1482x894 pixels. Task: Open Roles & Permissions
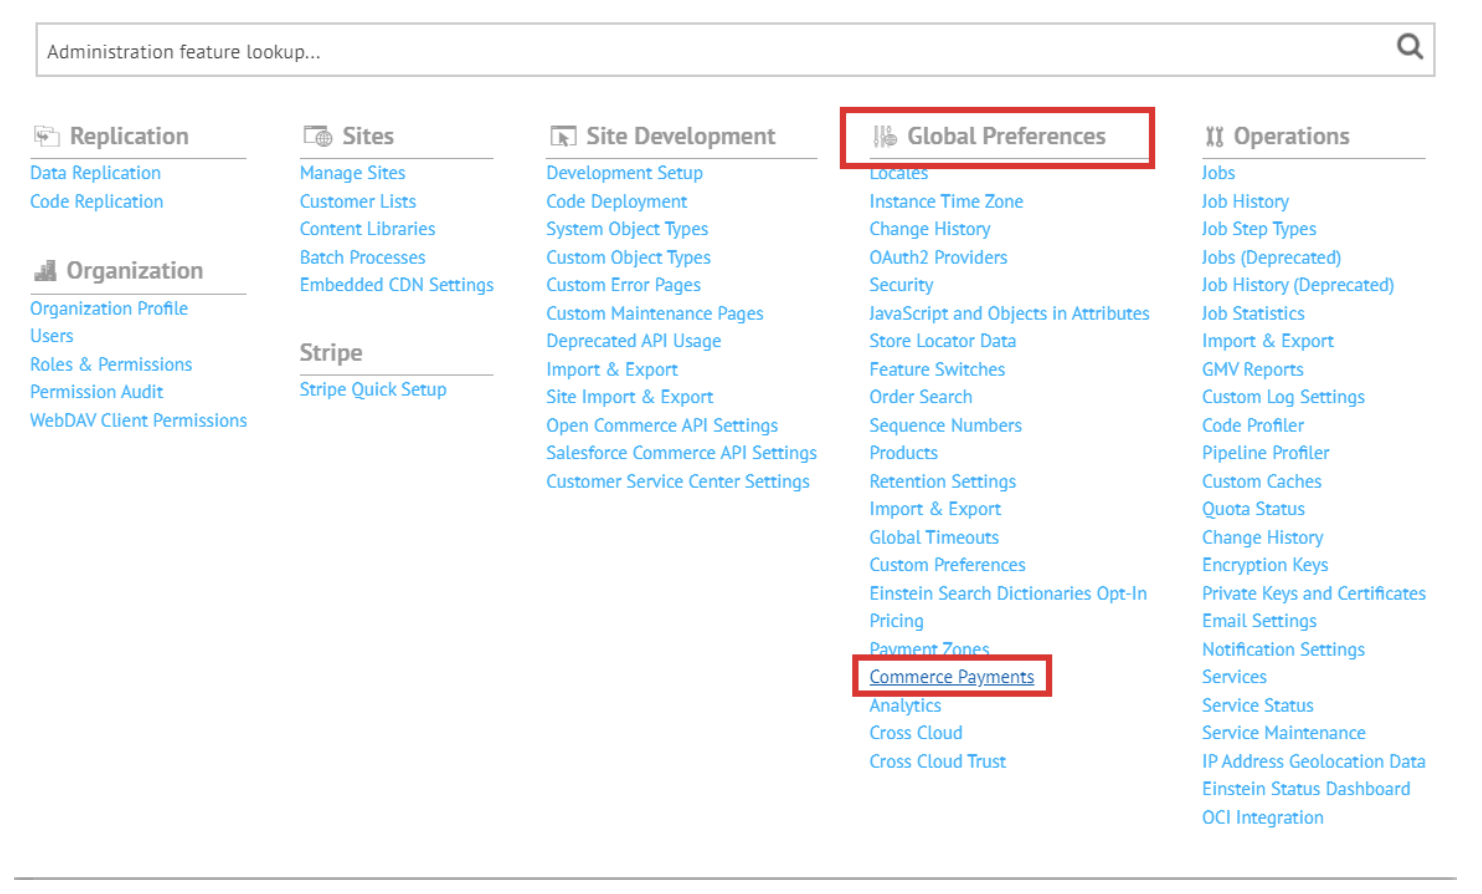pyautogui.click(x=111, y=364)
